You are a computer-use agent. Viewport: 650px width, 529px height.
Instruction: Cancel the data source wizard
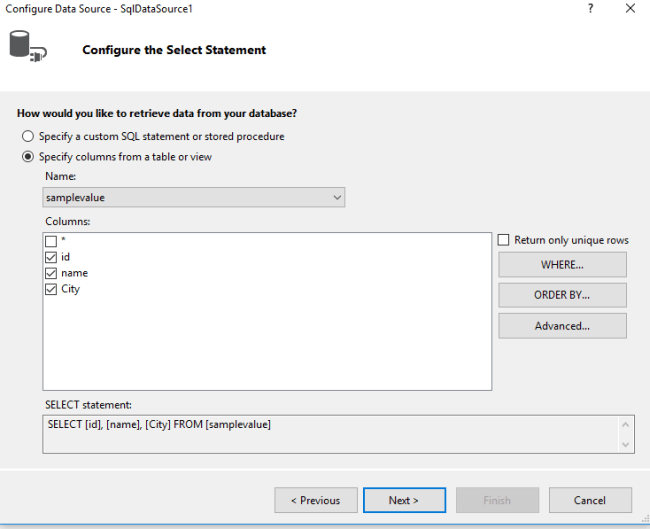(x=590, y=500)
